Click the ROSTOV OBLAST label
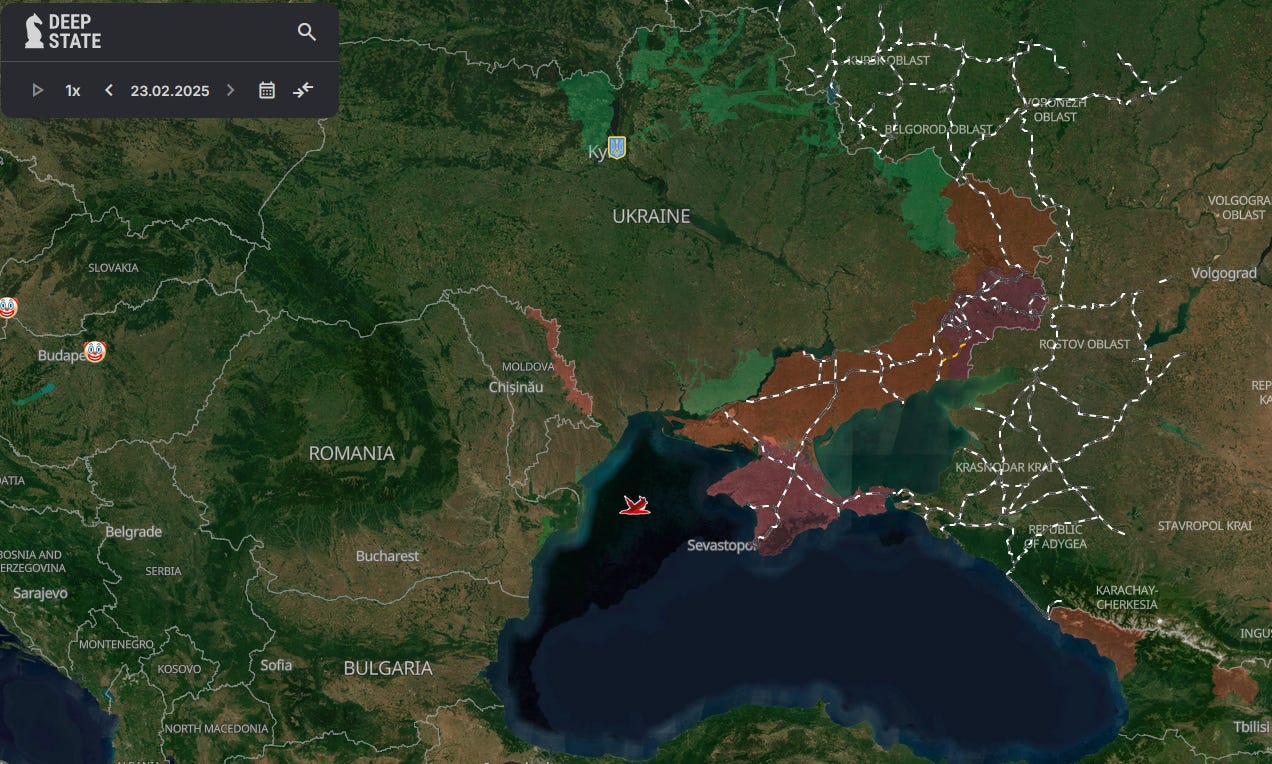Screen dimensions: 1272x764 point(1084,344)
